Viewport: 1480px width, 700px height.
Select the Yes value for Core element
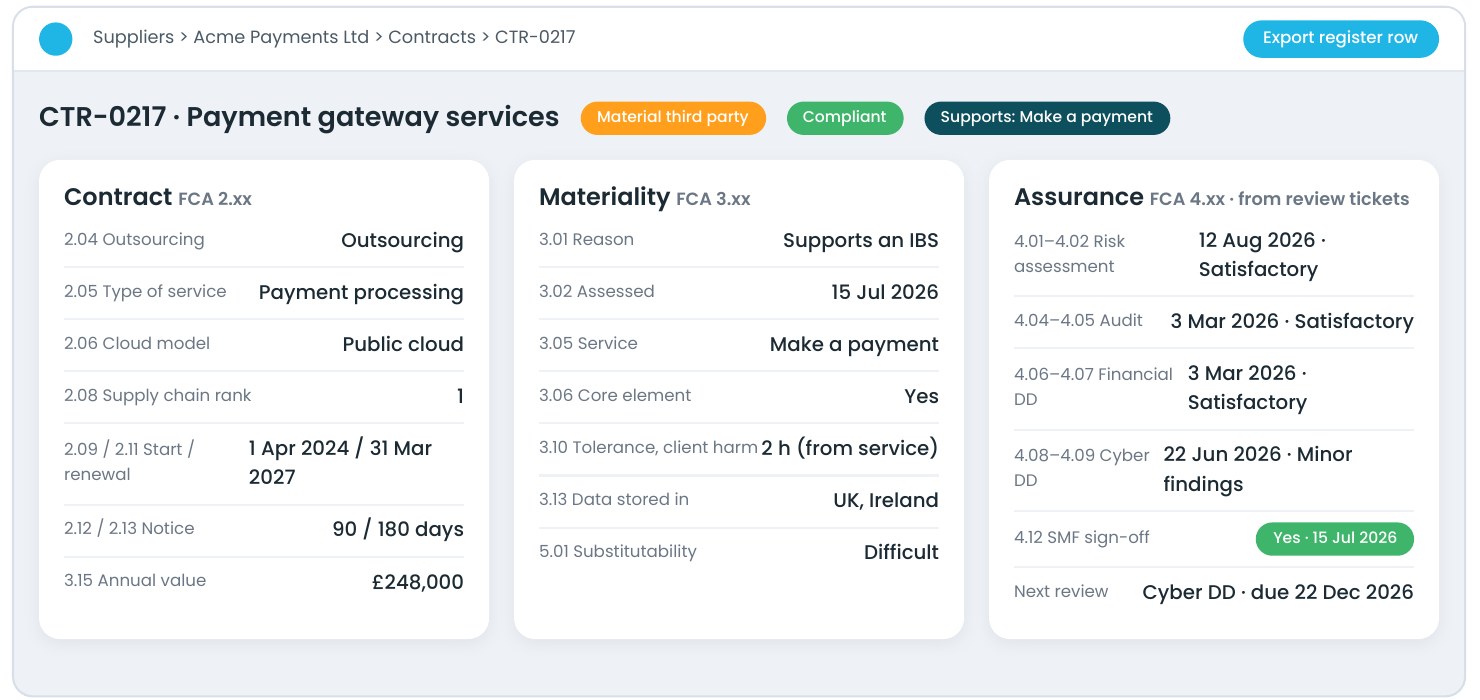click(x=922, y=396)
